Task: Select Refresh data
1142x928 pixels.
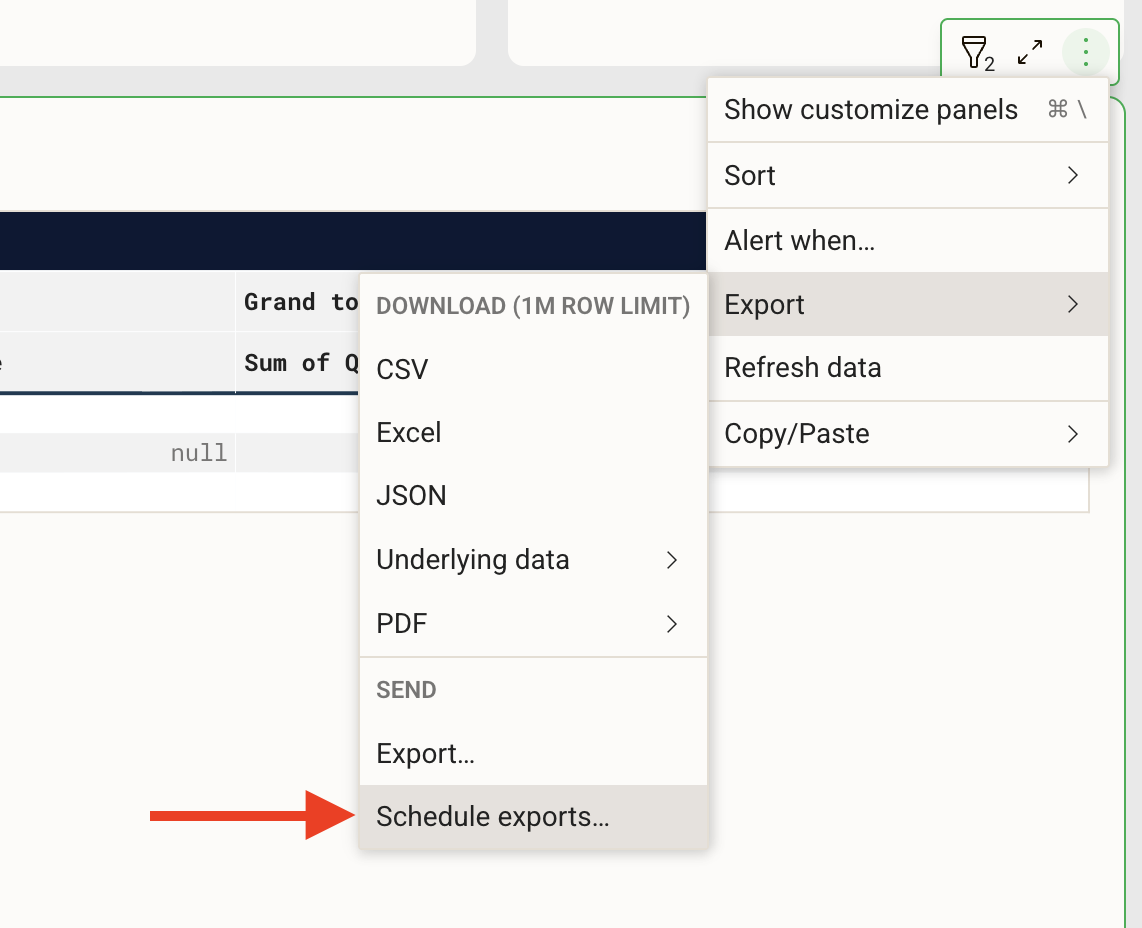Action: point(907,368)
